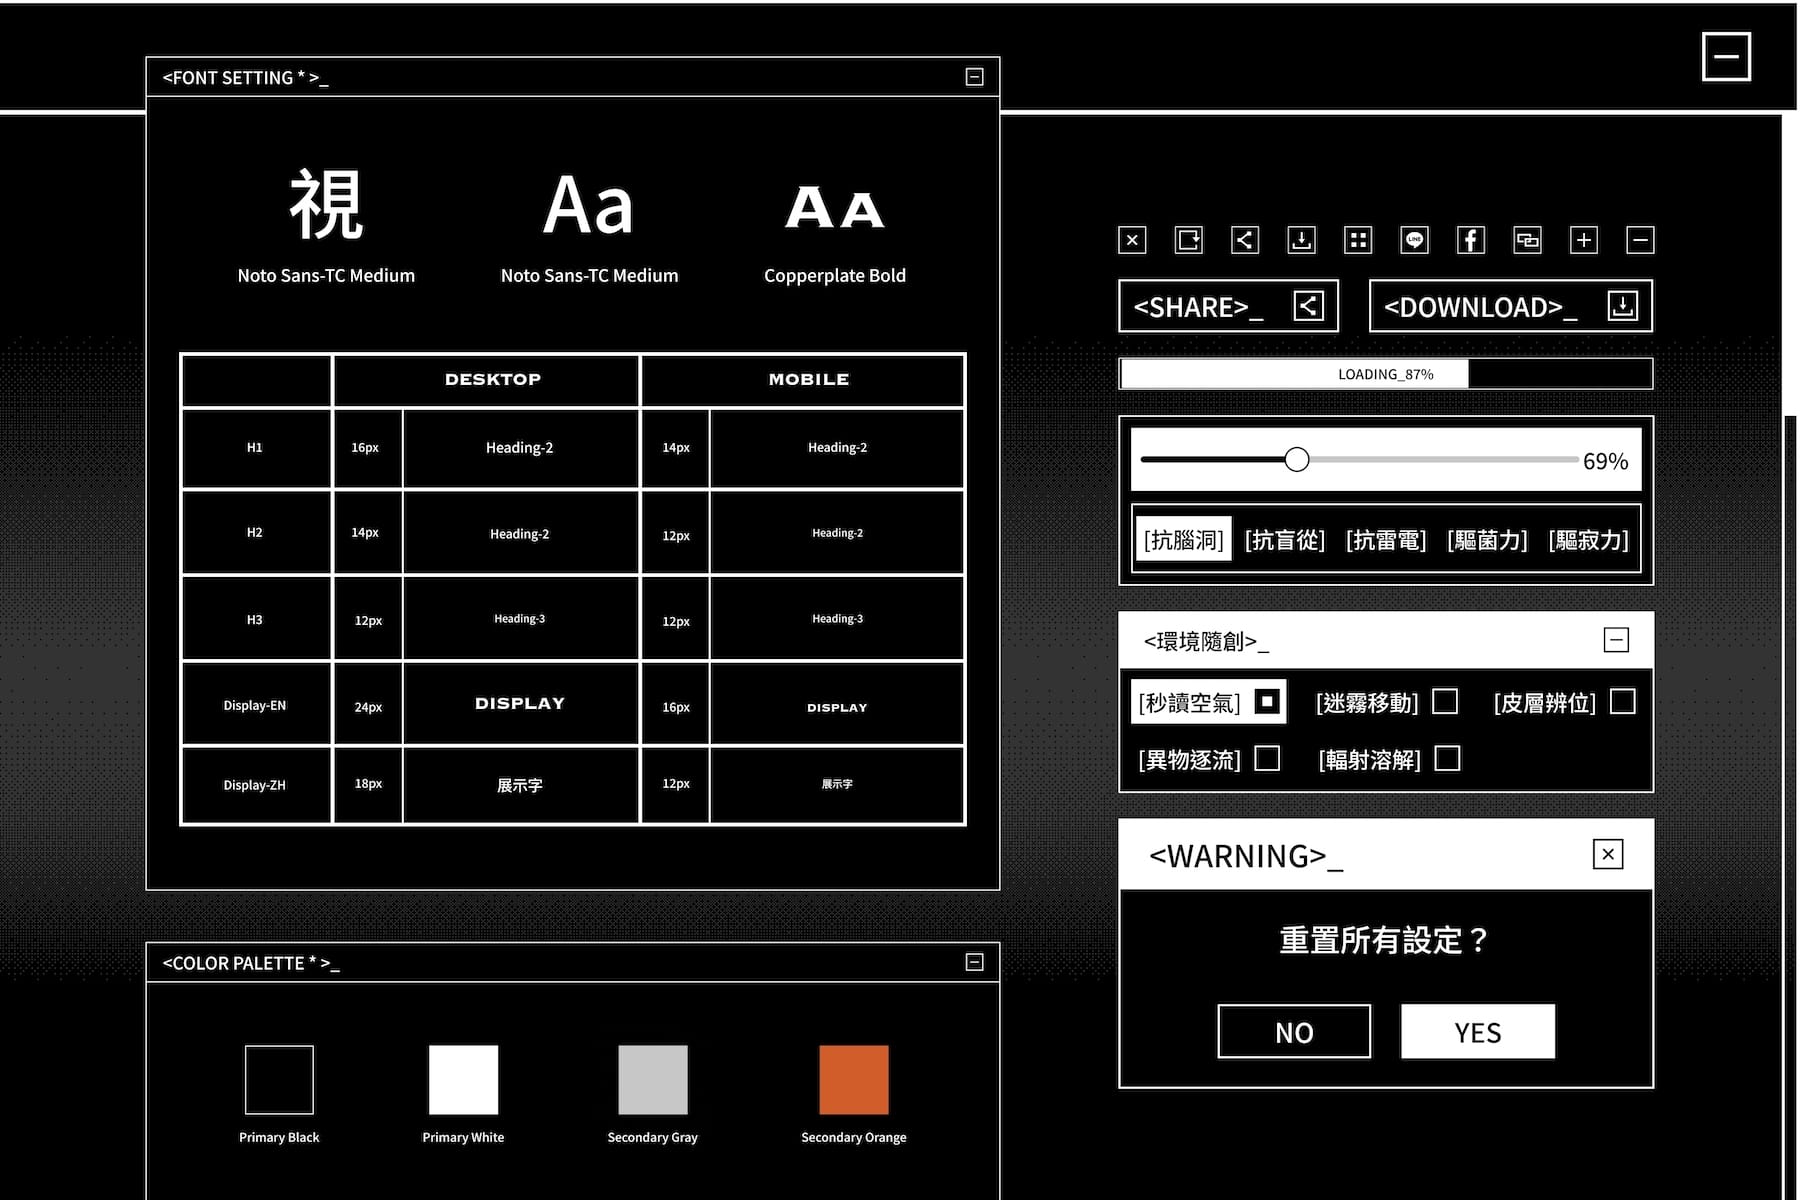
Task: Select the [驅菌力] tab
Action: (1487, 540)
